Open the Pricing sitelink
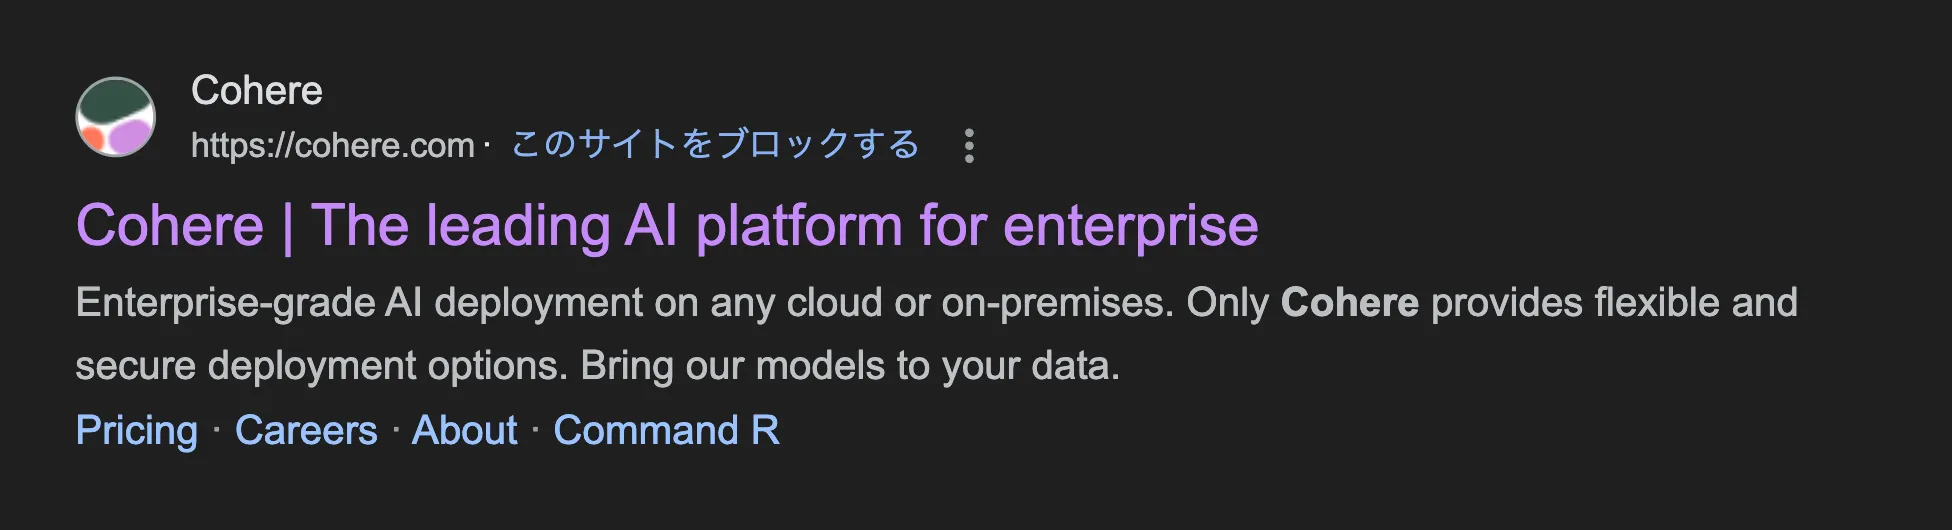The image size is (1952, 530). (x=137, y=431)
